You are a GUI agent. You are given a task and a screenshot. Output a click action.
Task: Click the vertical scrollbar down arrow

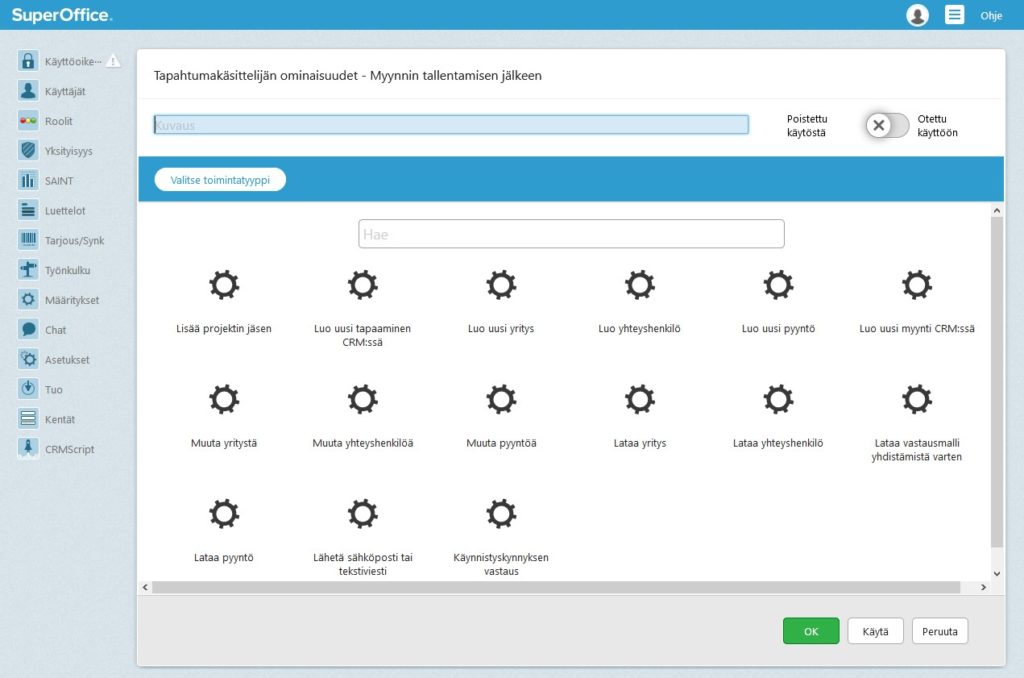[995, 573]
